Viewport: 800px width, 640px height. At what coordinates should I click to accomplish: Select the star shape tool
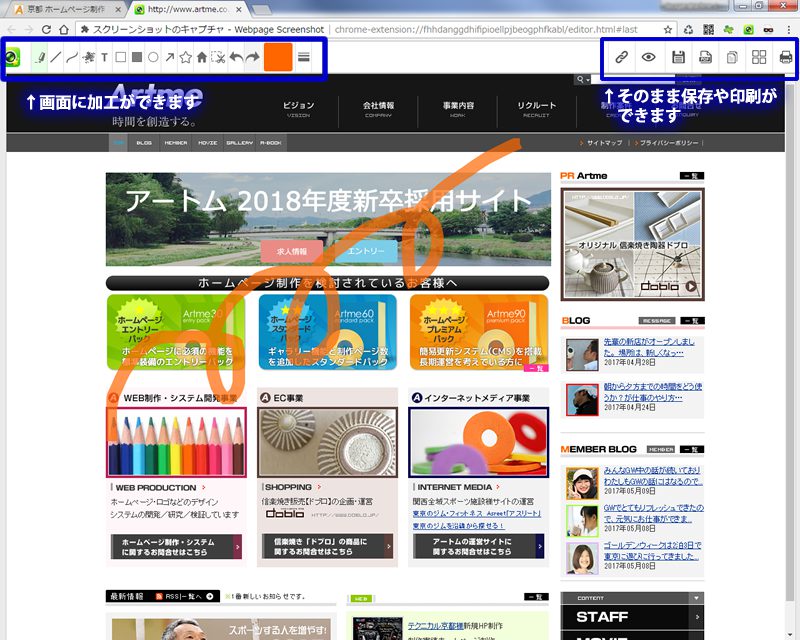click(x=186, y=57)
